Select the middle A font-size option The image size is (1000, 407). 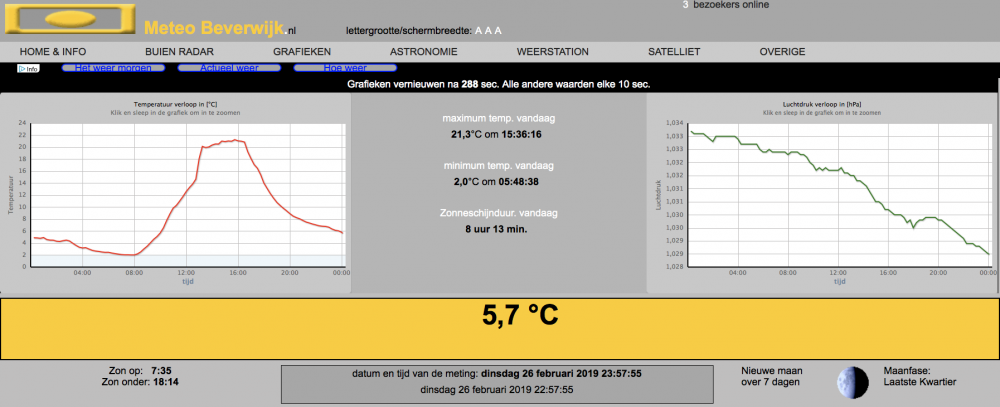point(489,31)
